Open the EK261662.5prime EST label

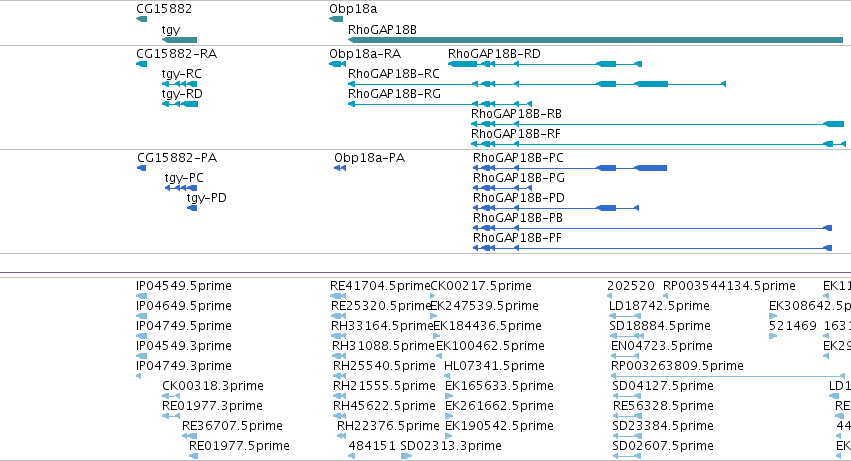pyautogui.click(x=499, y=407)
